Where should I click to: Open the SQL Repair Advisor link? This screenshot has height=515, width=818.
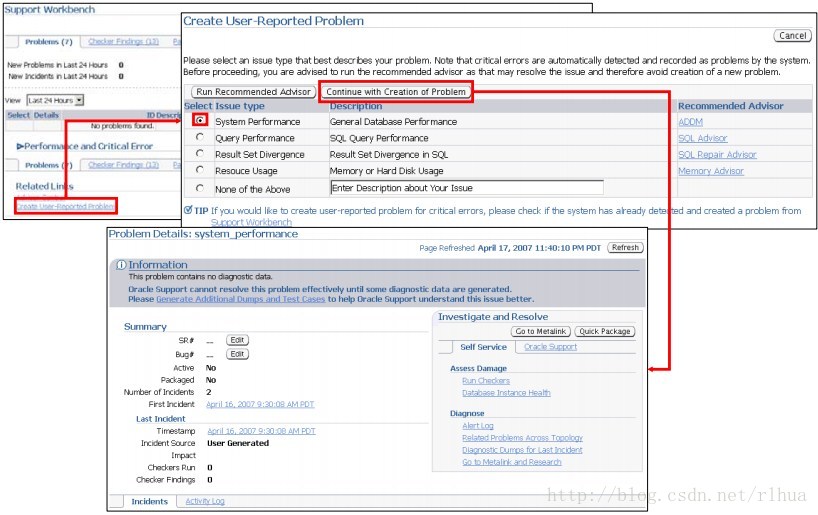tap(717, 154)
